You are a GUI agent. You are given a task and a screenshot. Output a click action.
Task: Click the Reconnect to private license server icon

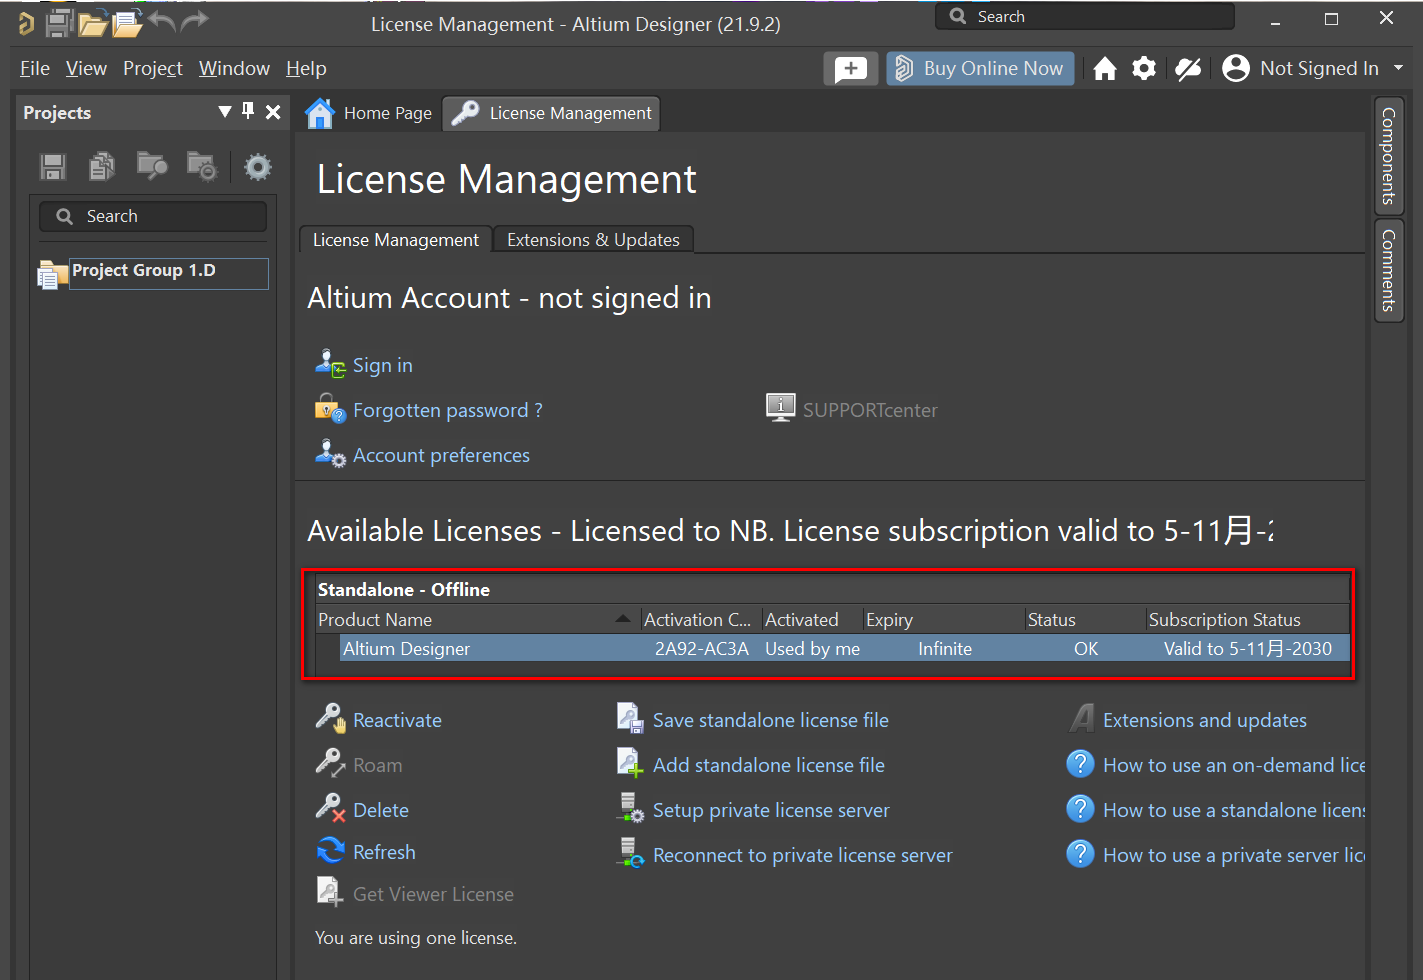(x=631, y=853)
